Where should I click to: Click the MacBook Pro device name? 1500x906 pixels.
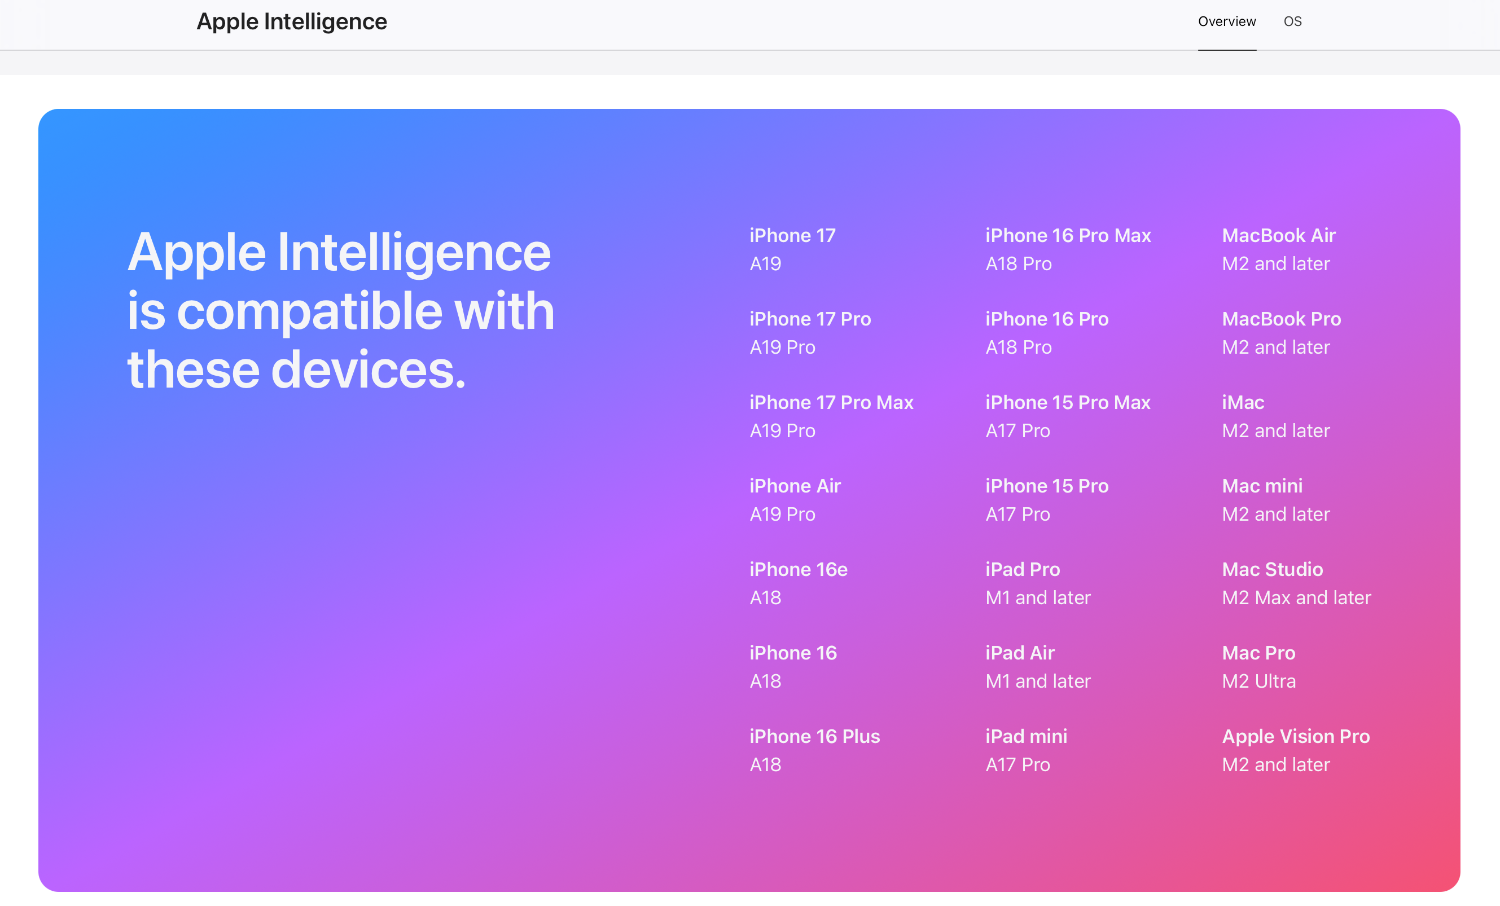click(1281, 320)
